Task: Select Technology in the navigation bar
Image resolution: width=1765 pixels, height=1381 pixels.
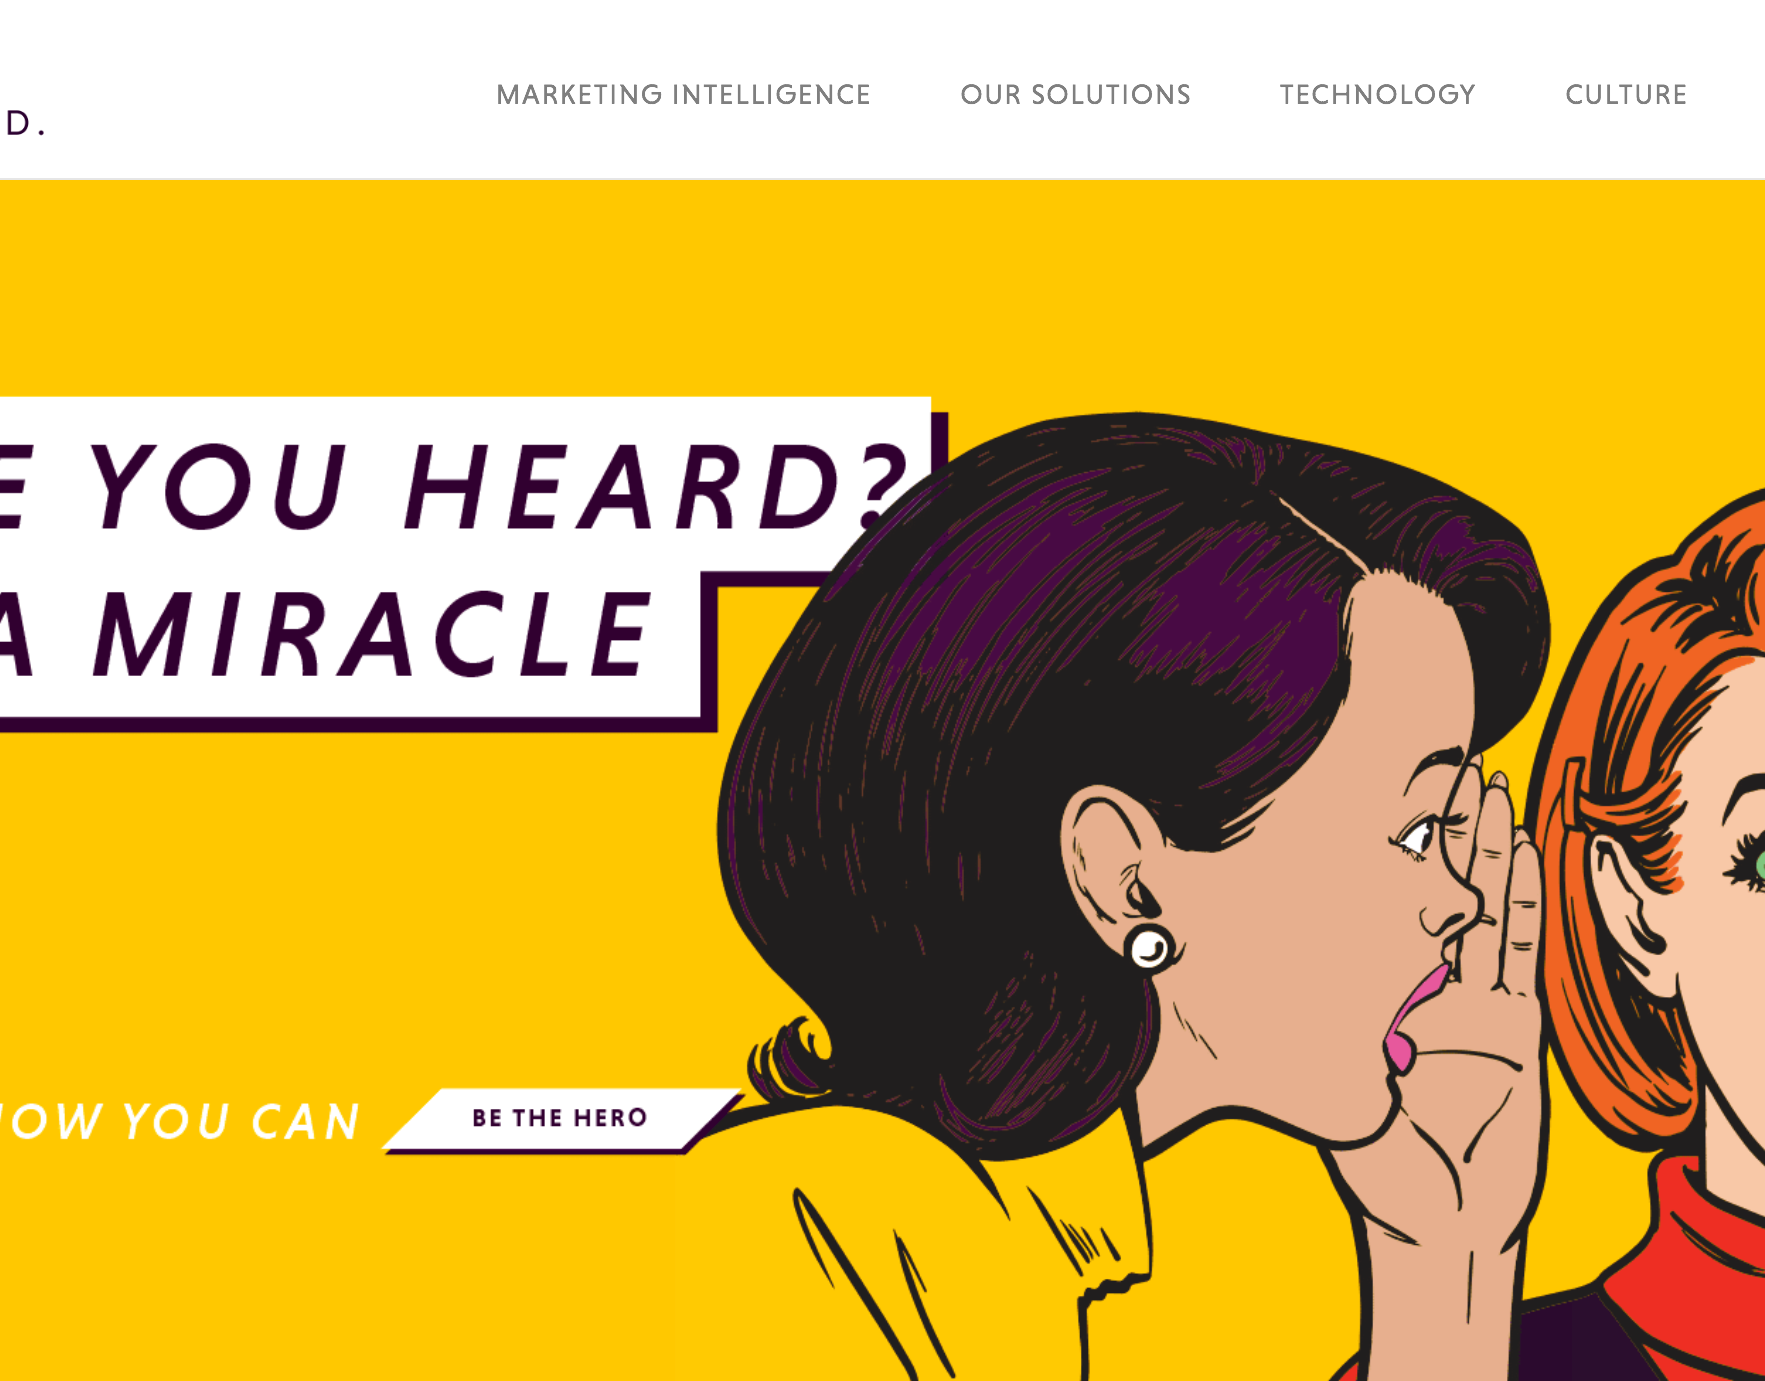Action: pyautogui.click(x=1377, y=95)
